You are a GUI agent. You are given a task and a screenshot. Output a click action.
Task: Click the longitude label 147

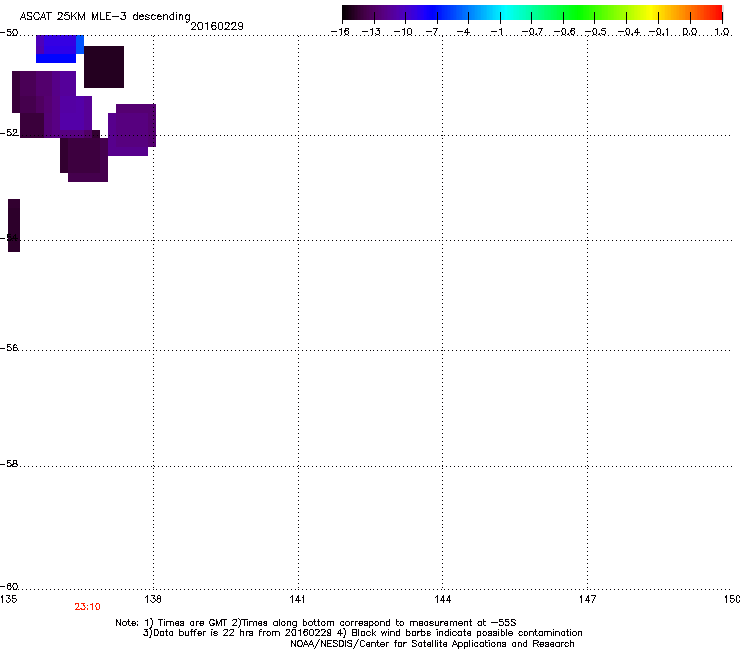coord(587,599)
